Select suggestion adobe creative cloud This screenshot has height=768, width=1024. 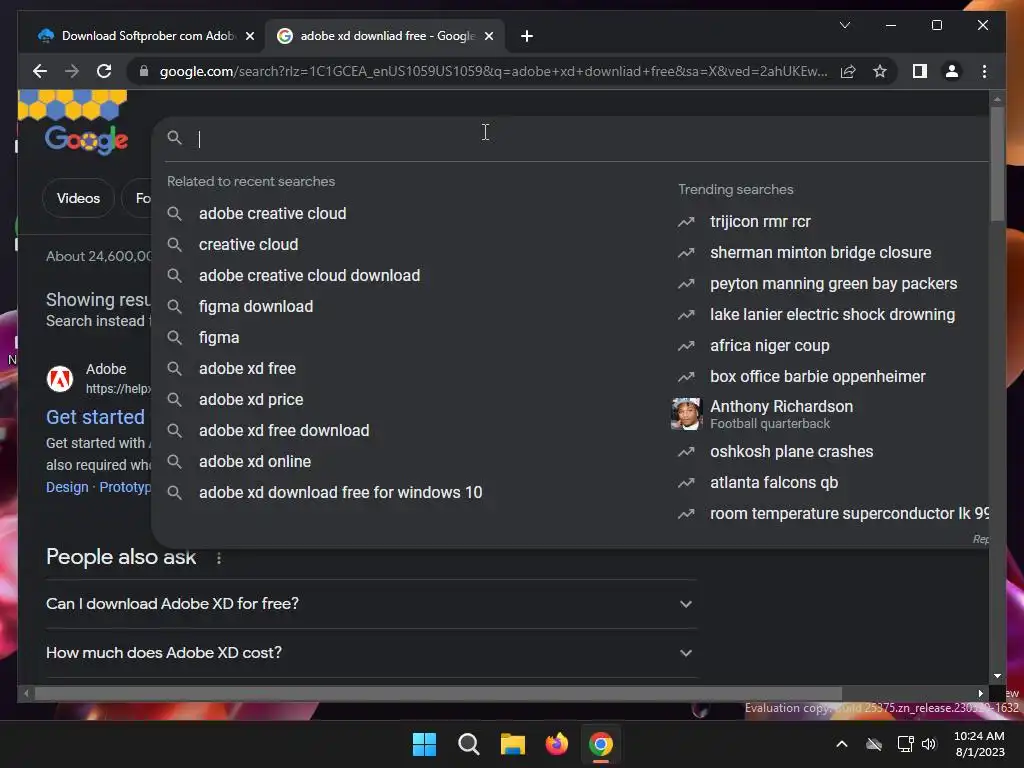pos(272,214)
